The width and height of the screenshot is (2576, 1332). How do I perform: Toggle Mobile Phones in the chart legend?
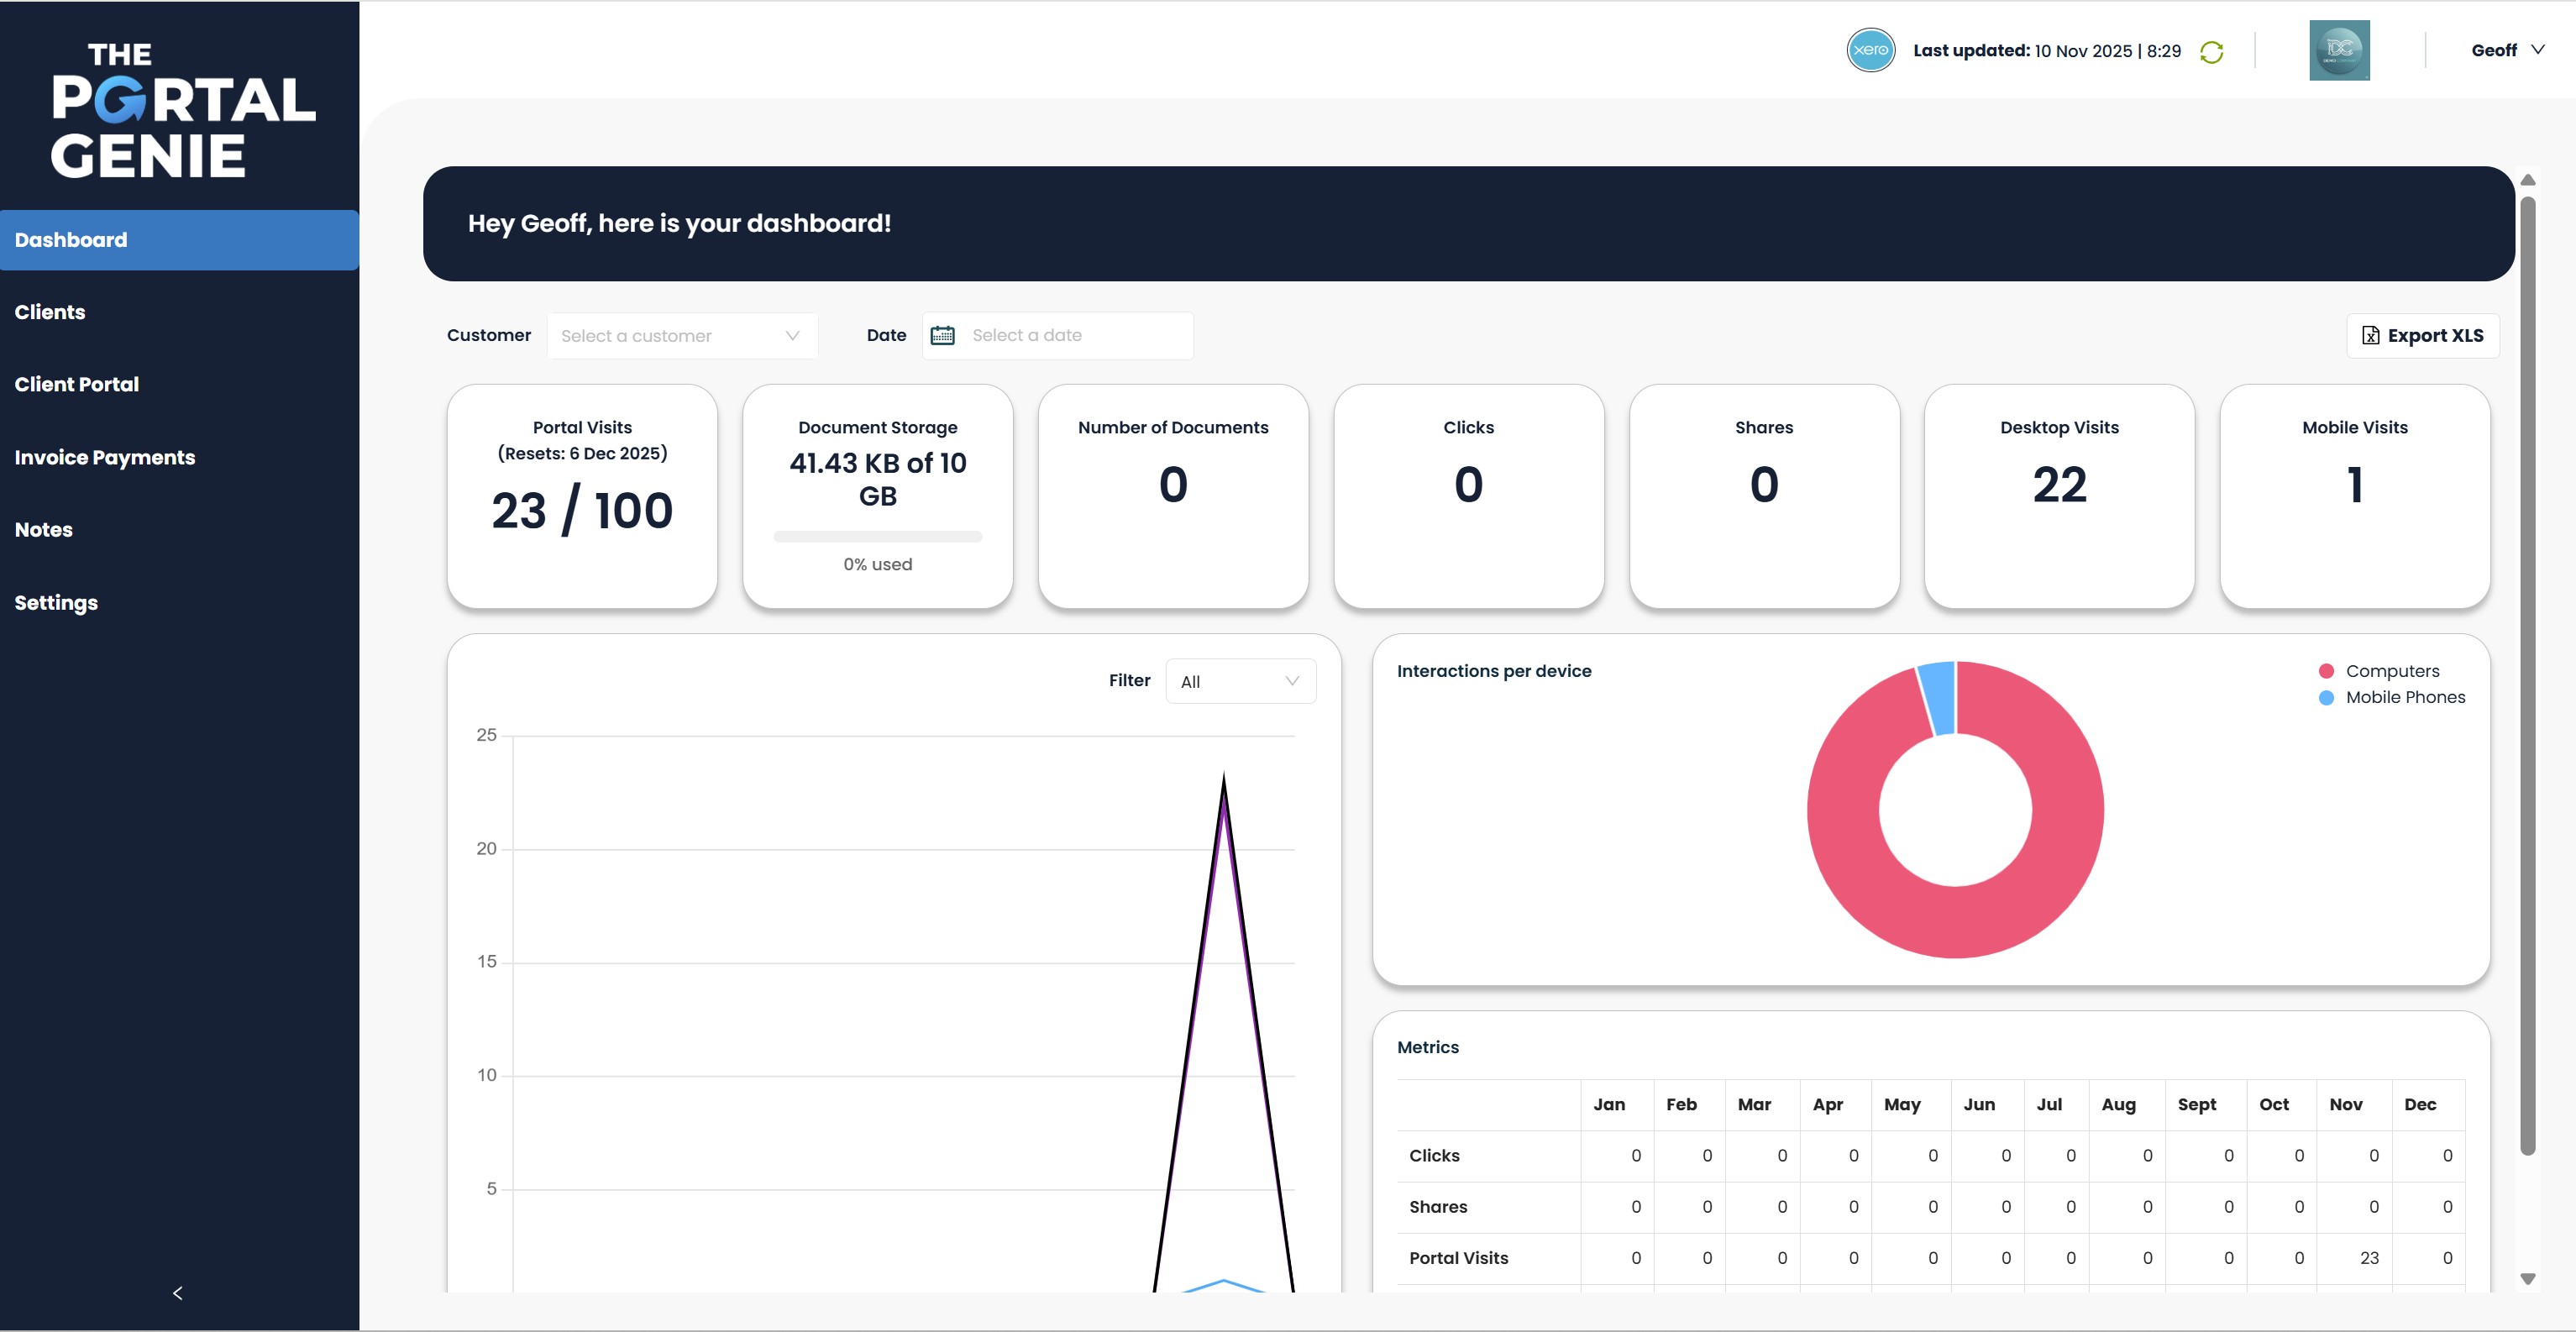point(2404,697)
